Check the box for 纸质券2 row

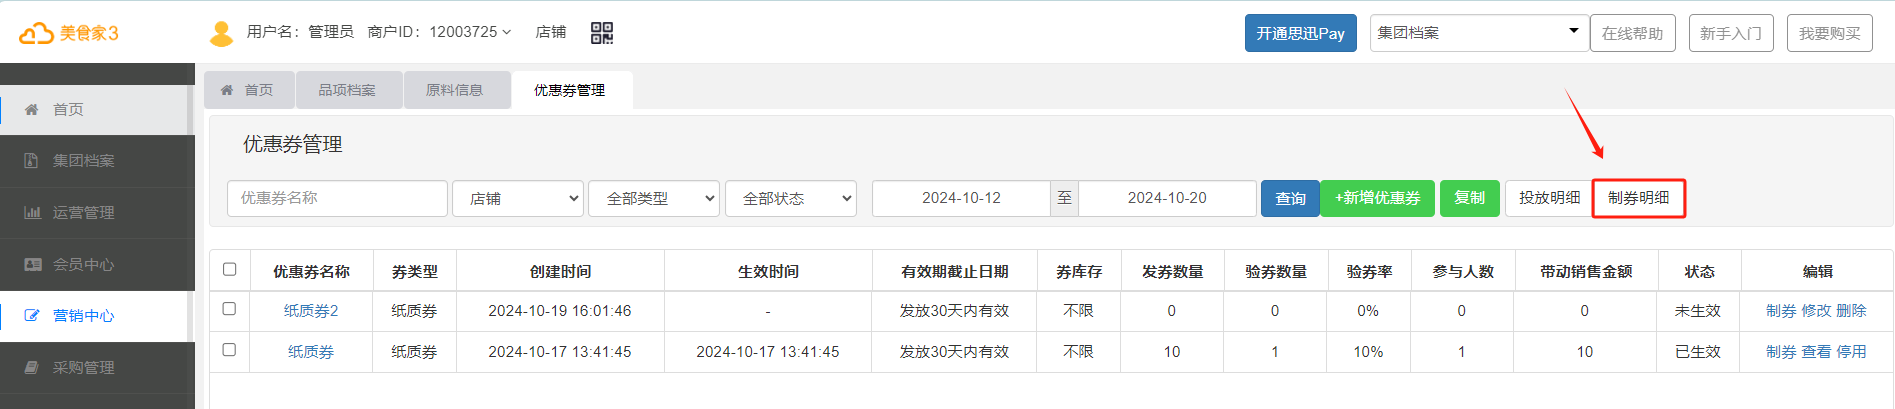(229, 309)
